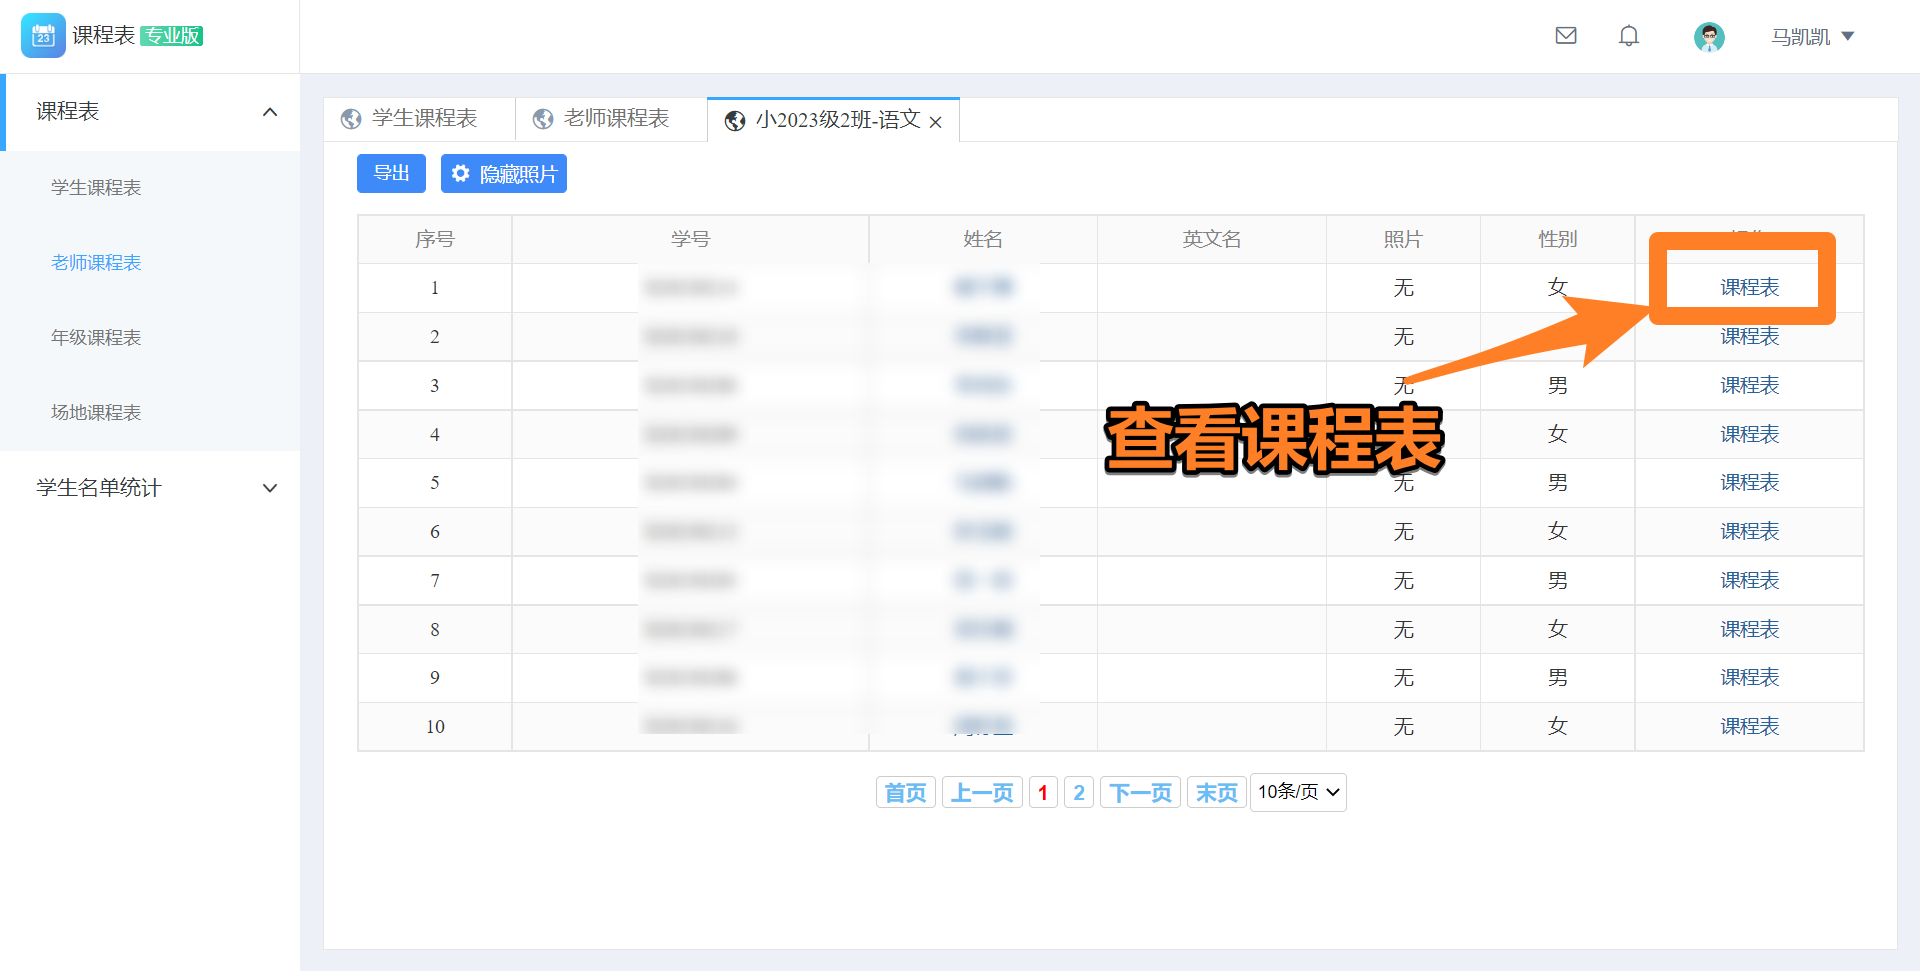Click 无 photo cell in row 6
The width and height of the screenshot is (1920, 971).
click(x=1403, y=532)
